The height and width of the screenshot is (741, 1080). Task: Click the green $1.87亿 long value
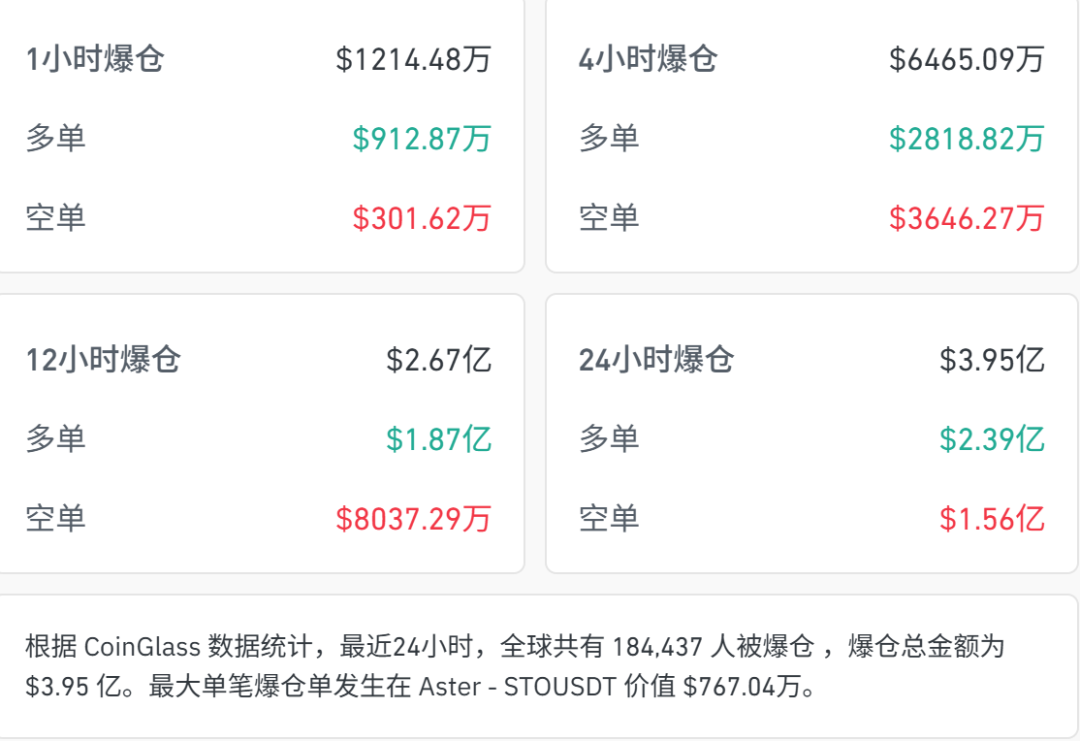tap(439, 438)
